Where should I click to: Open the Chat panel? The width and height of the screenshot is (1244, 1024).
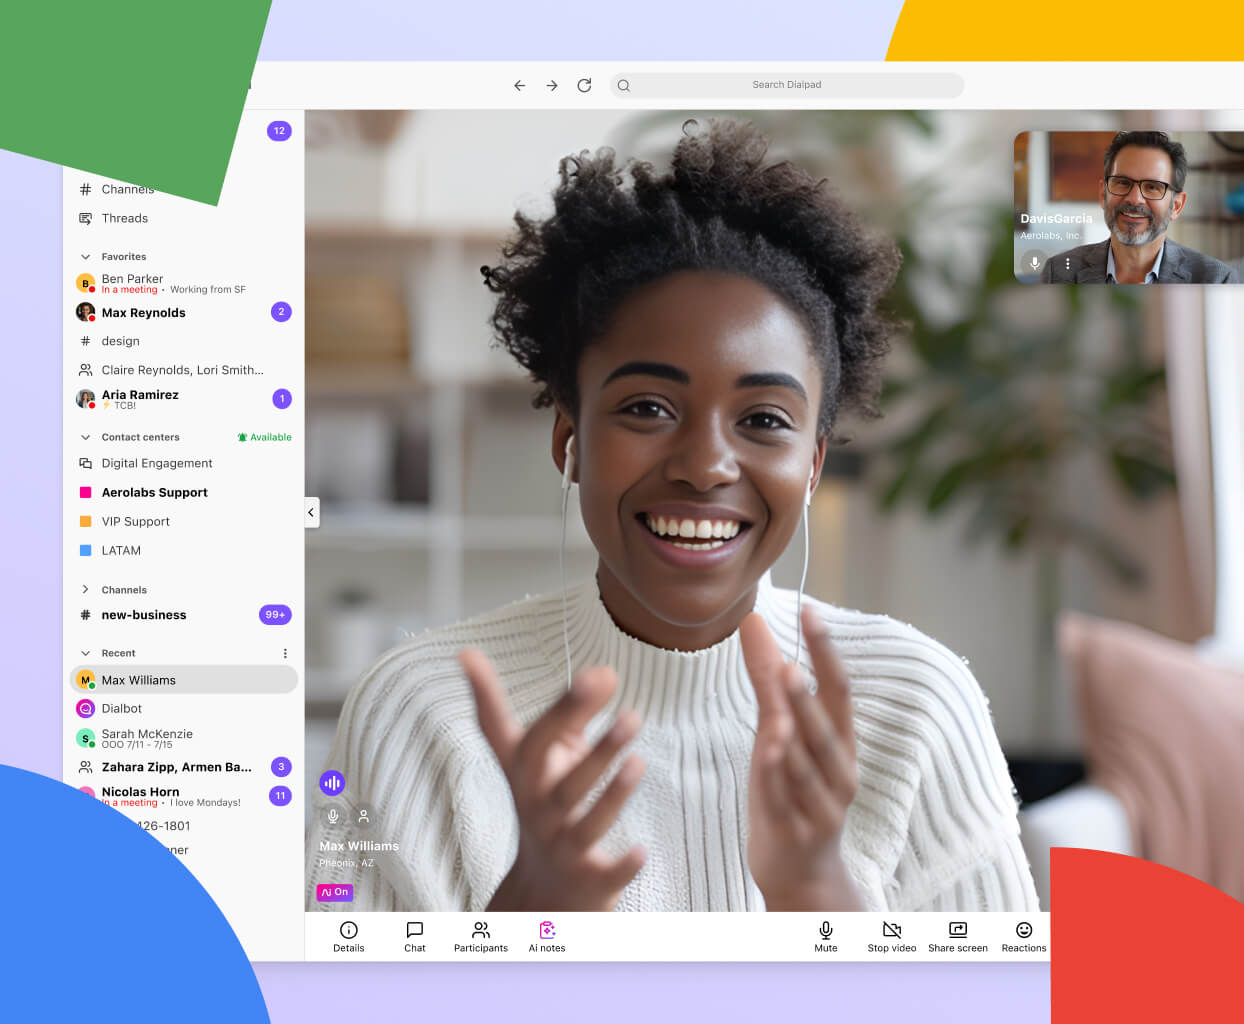(414, 935)
